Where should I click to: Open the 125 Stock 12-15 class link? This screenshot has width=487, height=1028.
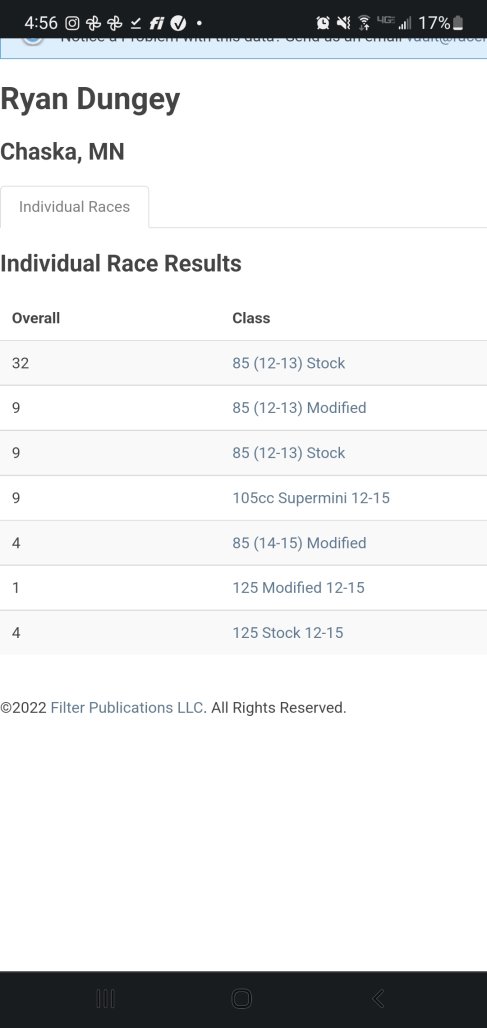(x=288, y=633)
